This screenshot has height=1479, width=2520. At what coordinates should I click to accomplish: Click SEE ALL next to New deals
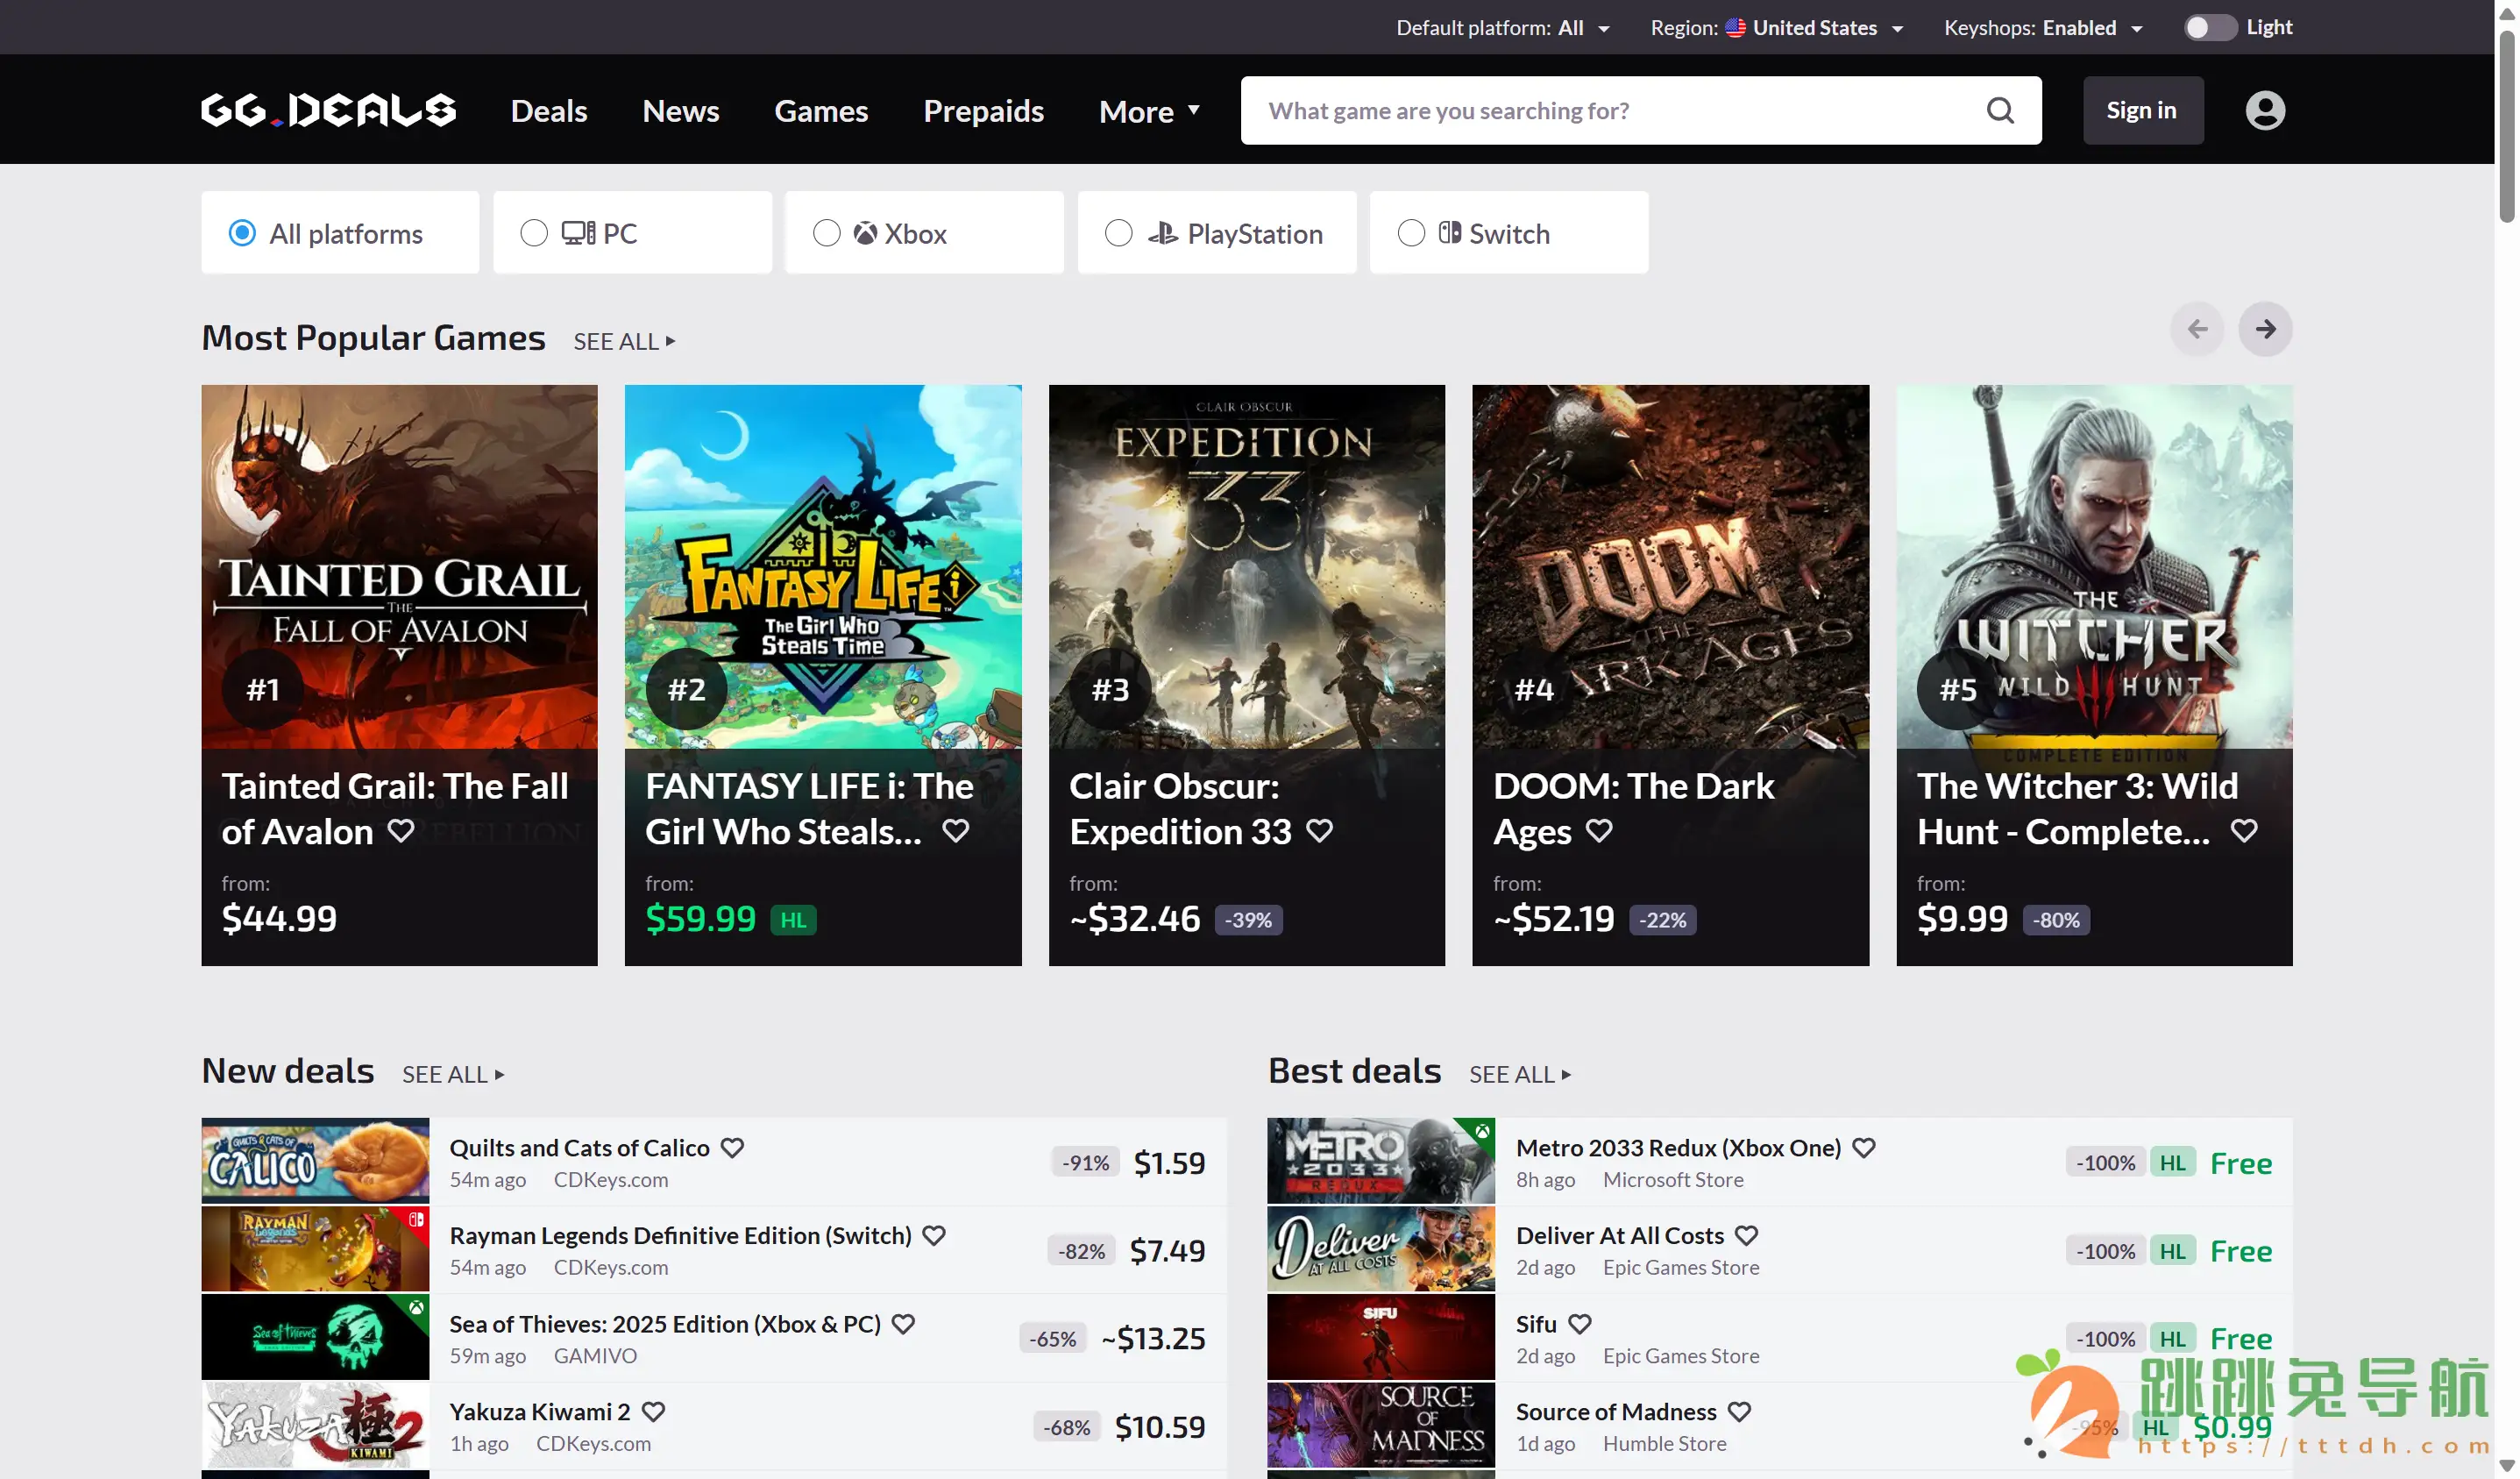[x=453, y=1075]
